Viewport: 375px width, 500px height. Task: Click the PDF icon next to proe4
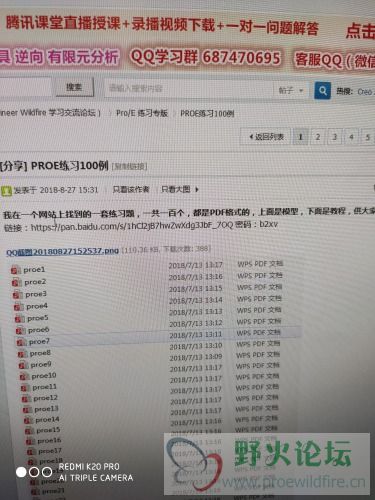pos(19,307)
